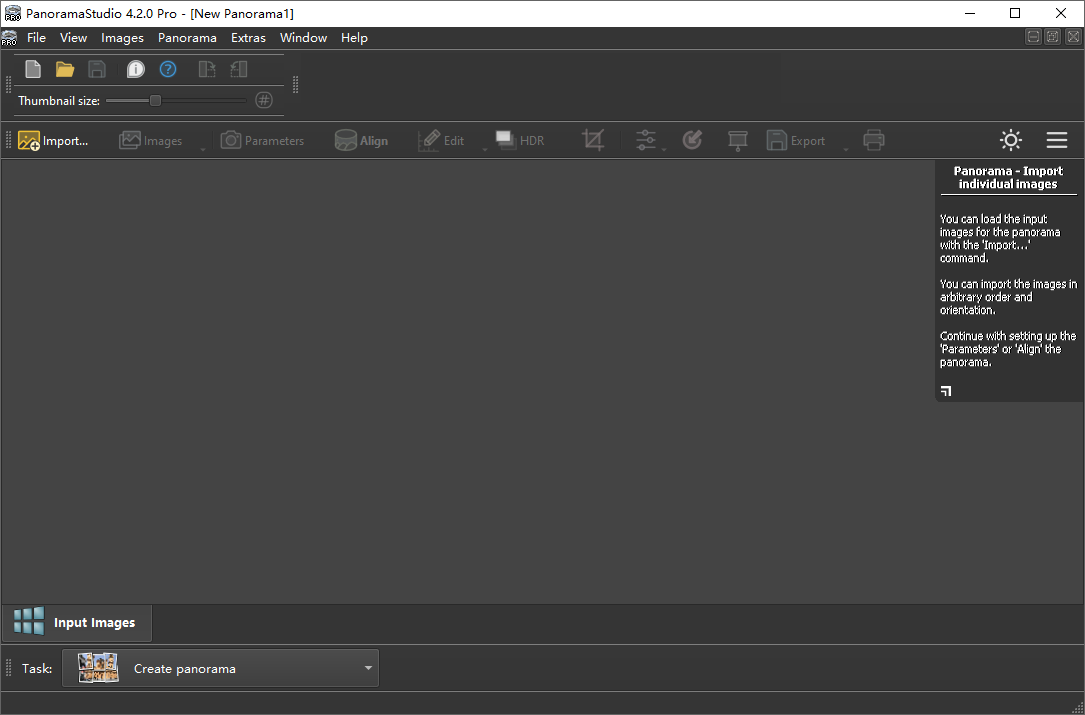Click Import... to load images
Viewport: 1085px width, 715px height.
click(53, 141)
